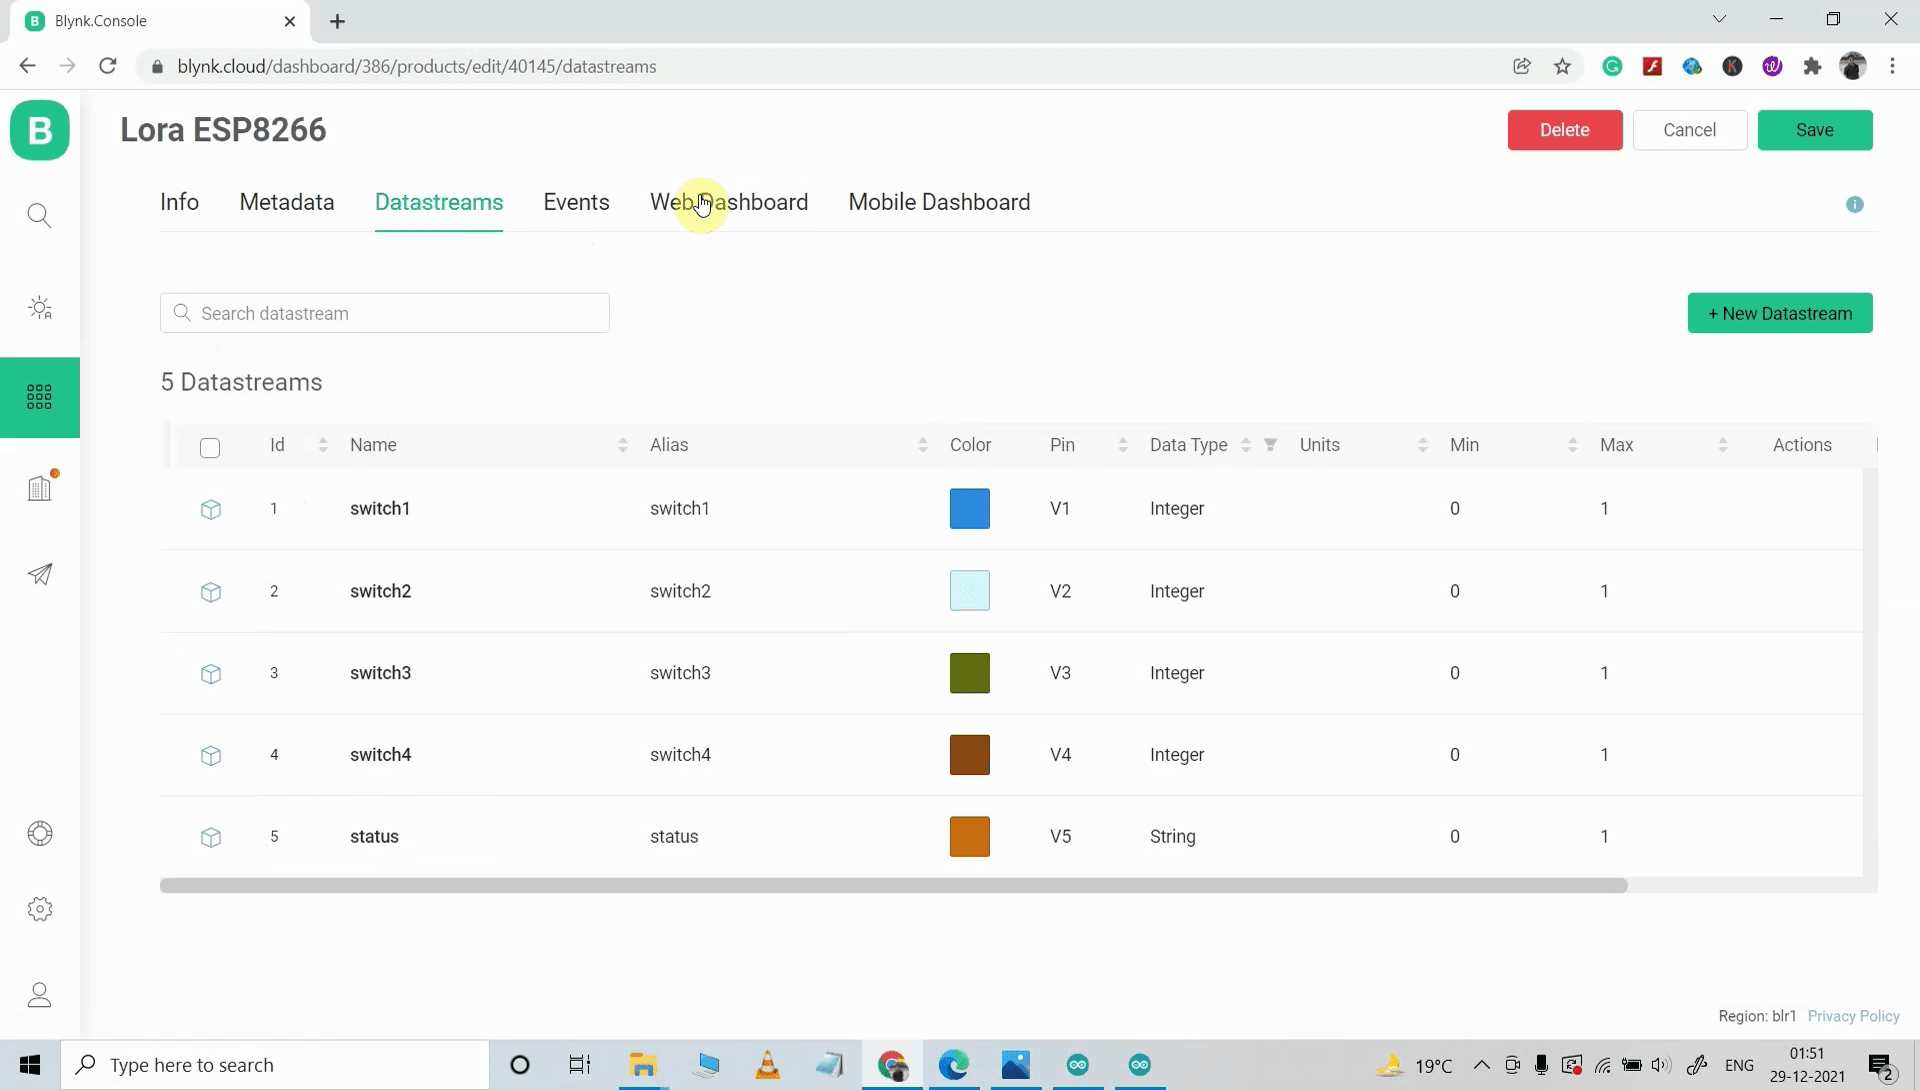Click the paper plane icon in sidebar

[x=40, y=573]
